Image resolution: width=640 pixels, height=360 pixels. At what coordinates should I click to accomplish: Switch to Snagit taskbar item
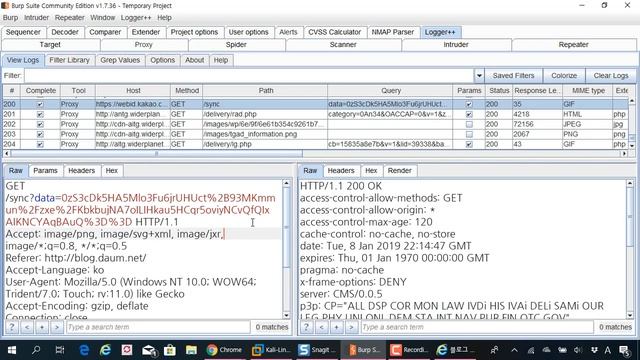tap(316, 350)
